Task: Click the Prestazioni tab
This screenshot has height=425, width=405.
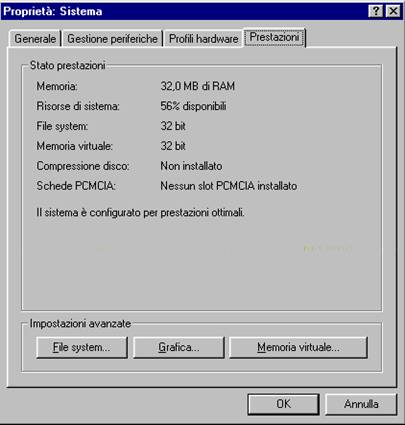Action: [274, 37]
